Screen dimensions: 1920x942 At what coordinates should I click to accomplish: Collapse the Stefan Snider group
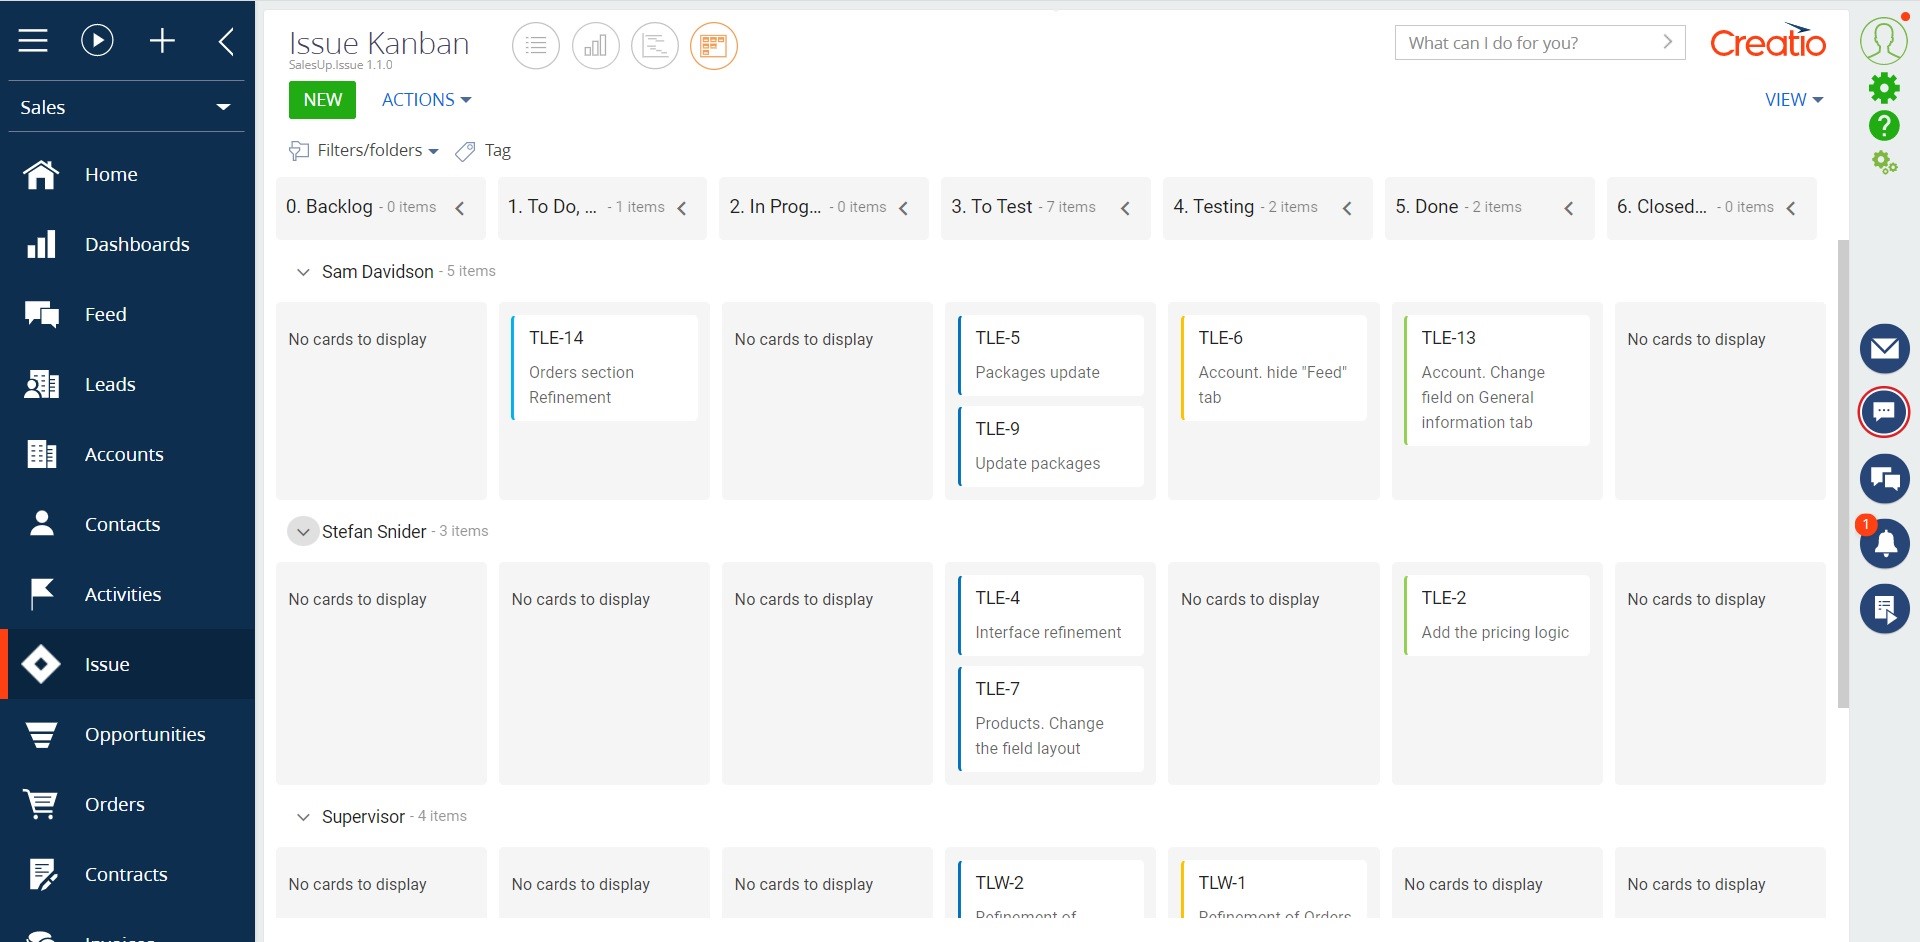click(x=302, y=531)
